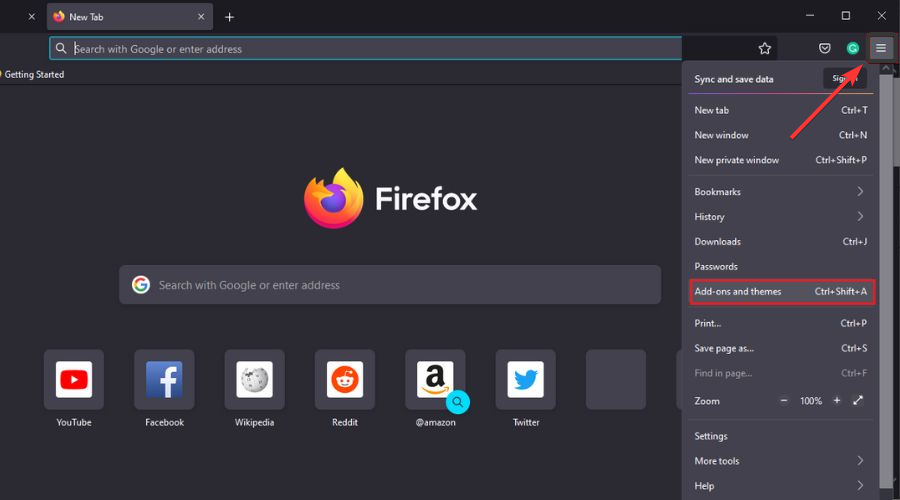Minimize the Firefox window
This screenshot has height=500, width=900.
coord(810,16)
